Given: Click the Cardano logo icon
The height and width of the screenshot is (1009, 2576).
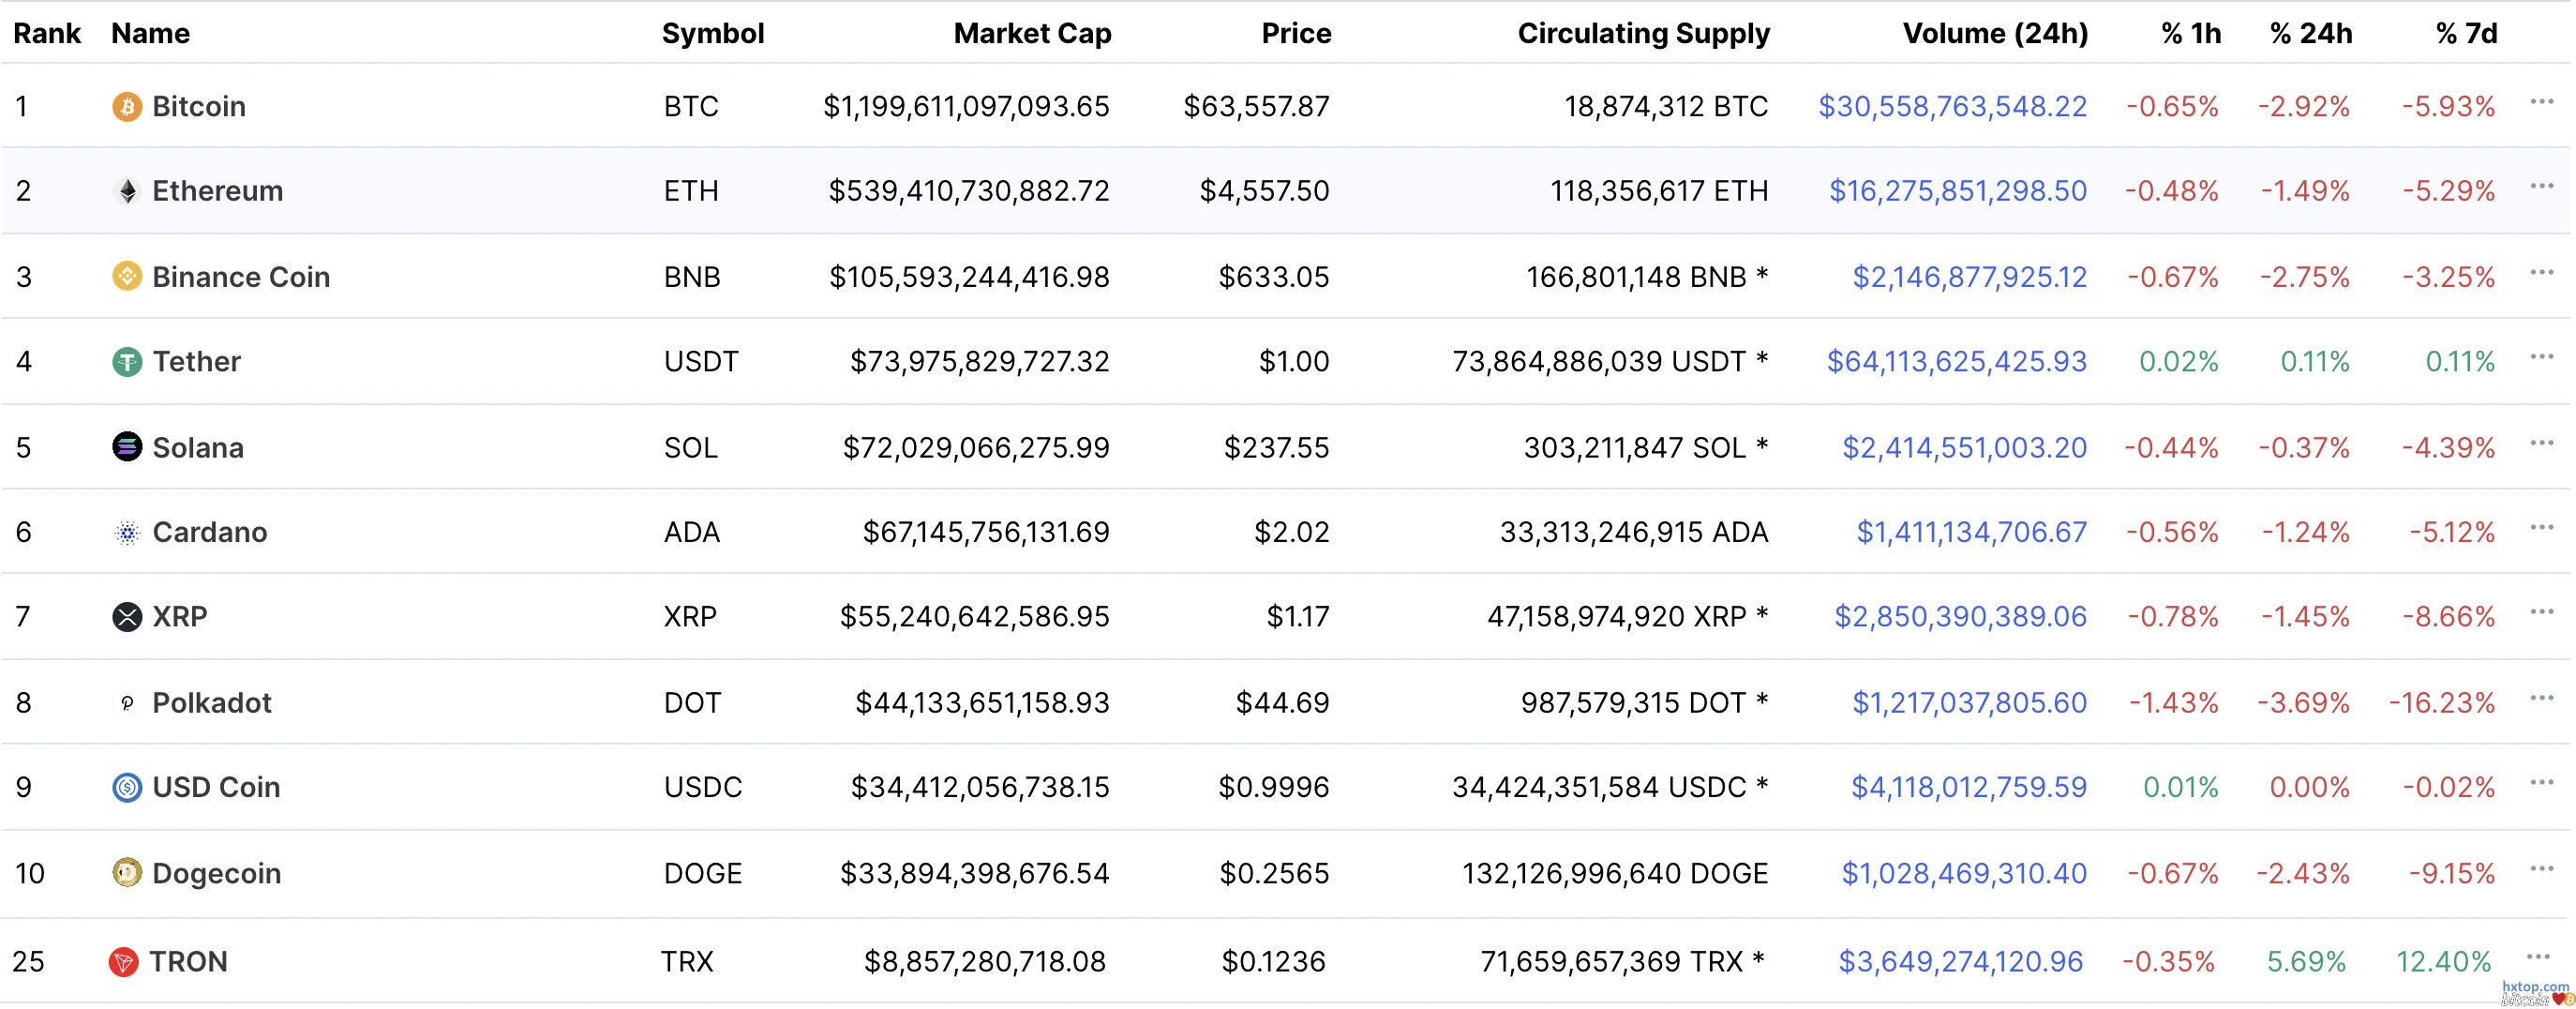Looking at the screenshot, I should point(127,532).
